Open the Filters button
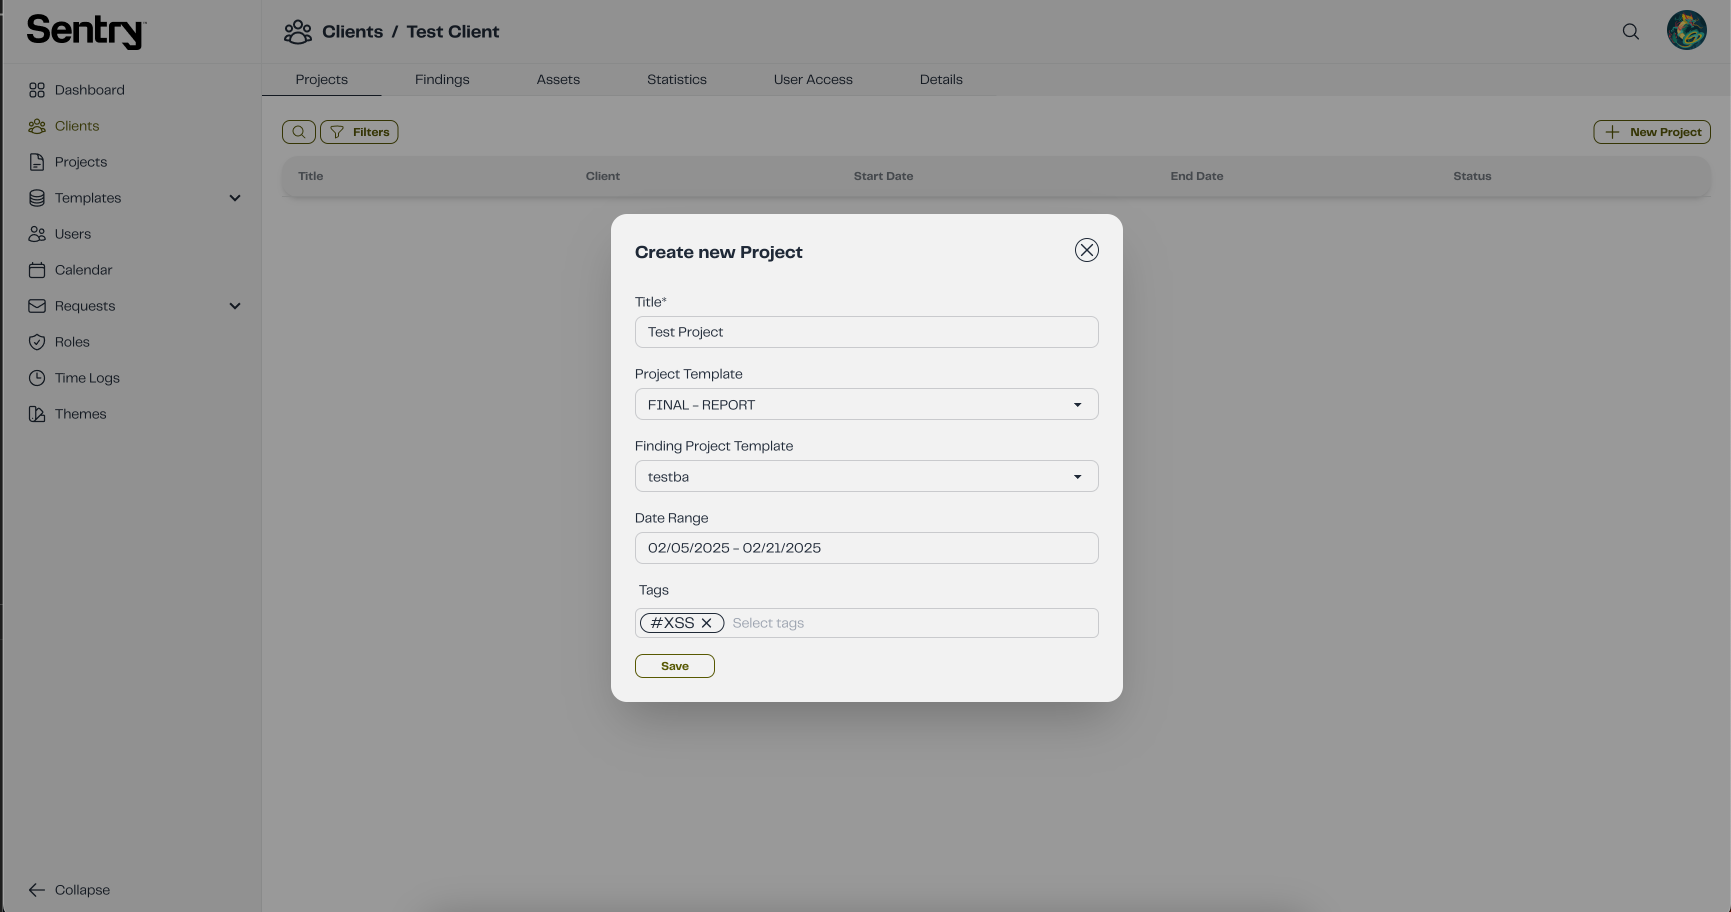 point(359,132)
